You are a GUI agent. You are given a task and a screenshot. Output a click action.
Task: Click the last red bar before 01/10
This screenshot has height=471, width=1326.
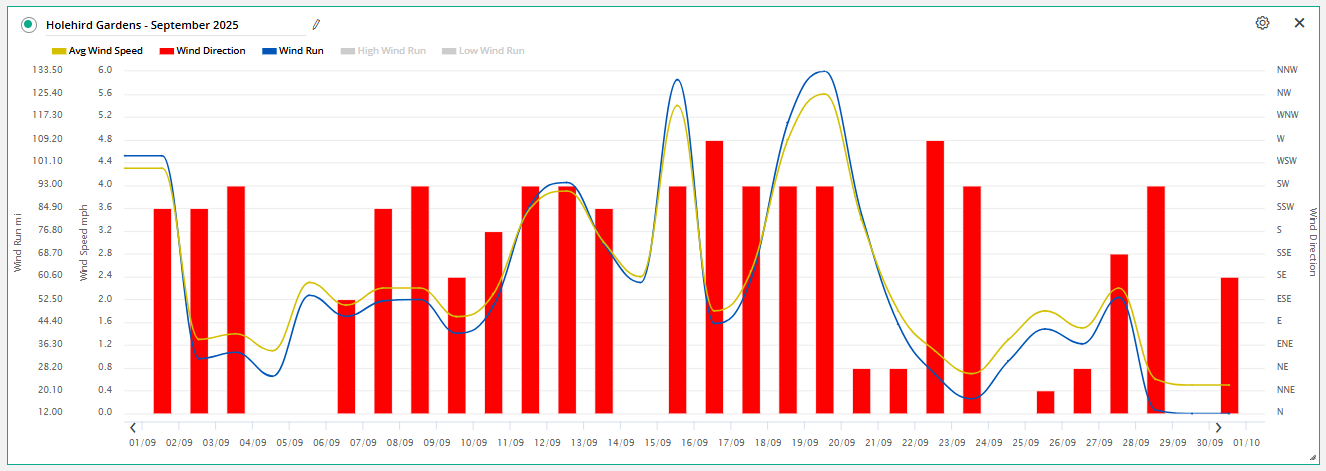tap(1230, 345)
